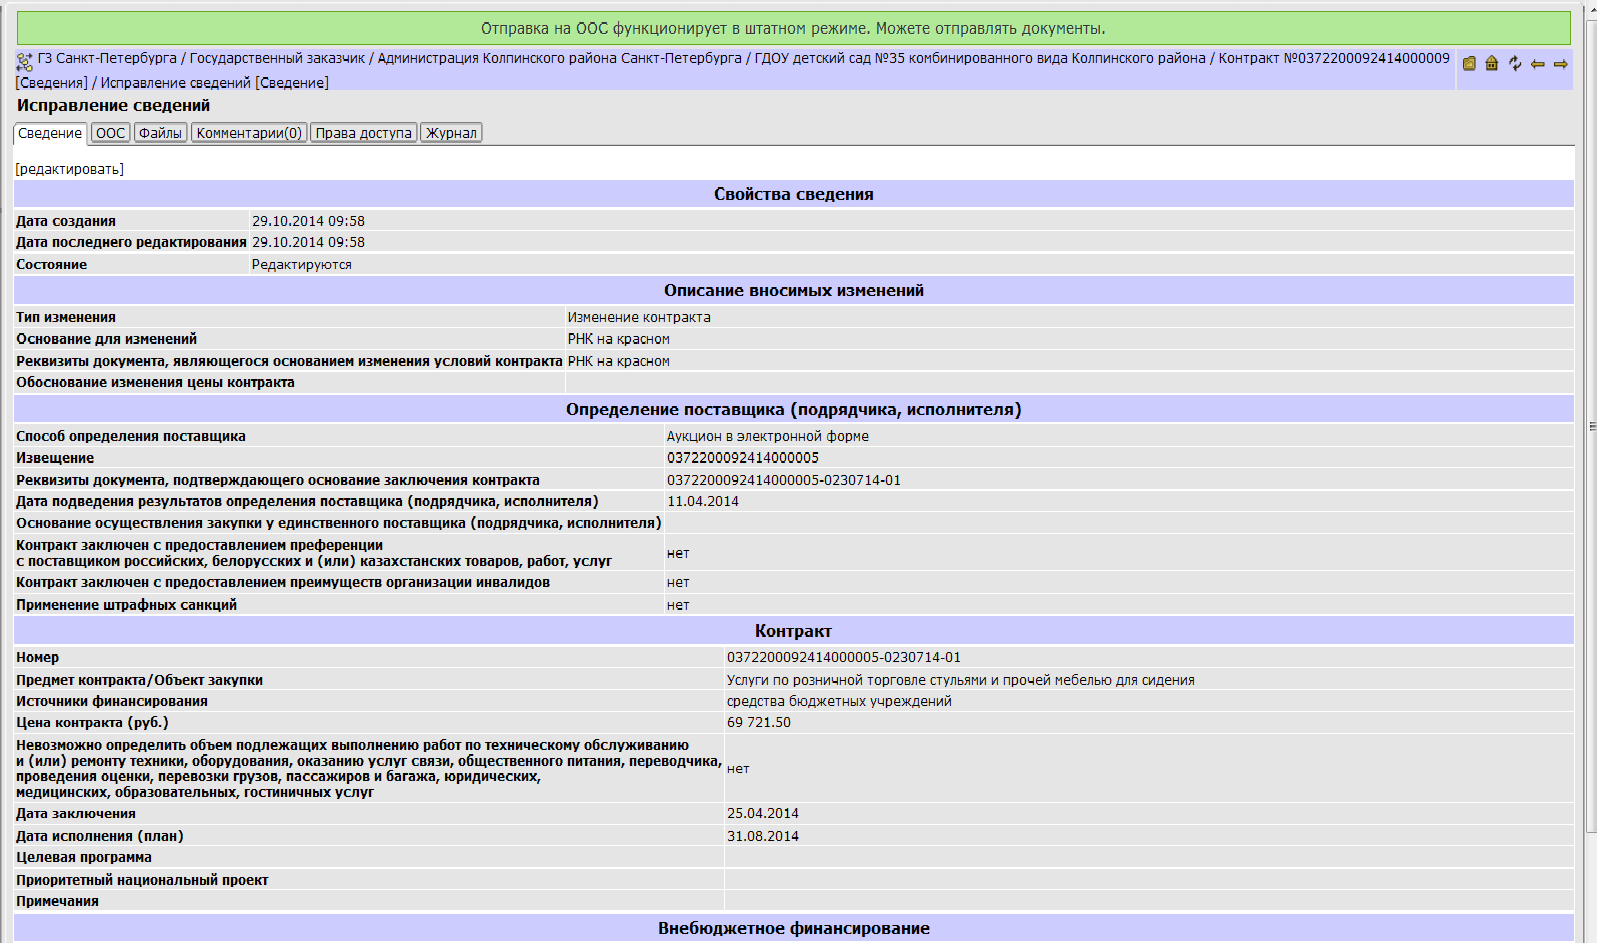Click the Контракт section header
Viewport: 1597px width, 943px height.
point(794,631)
